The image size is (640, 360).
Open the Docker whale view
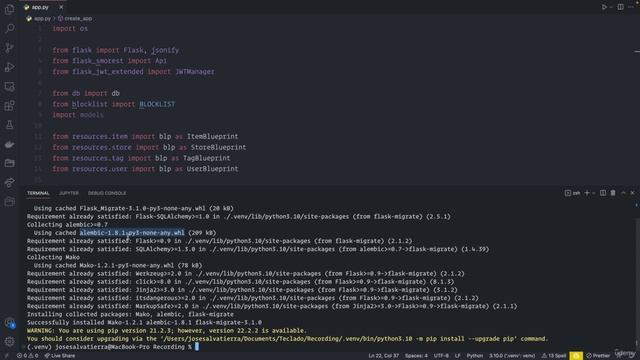tap(9, 144)
